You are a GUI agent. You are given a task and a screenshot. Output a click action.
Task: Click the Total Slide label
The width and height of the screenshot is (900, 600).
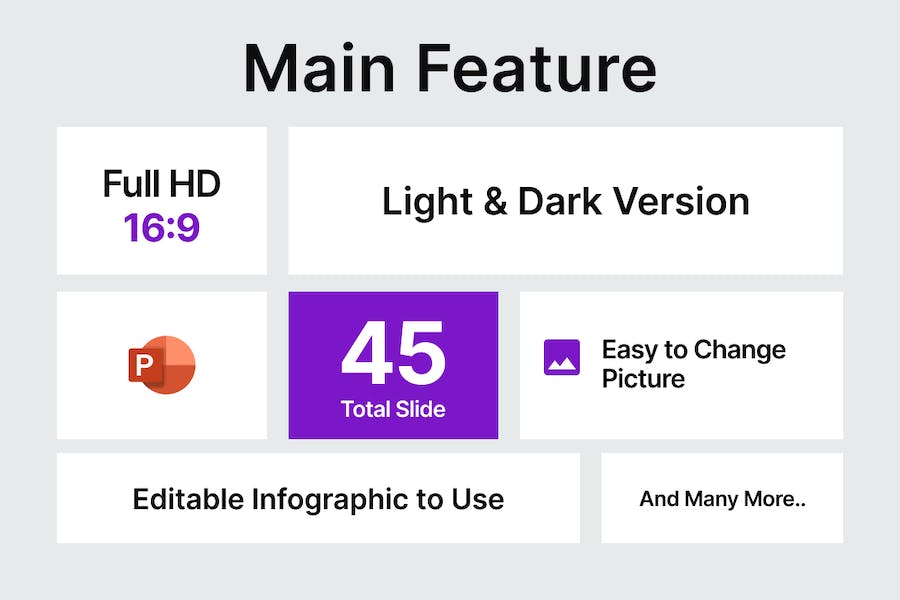coord(393,409)
